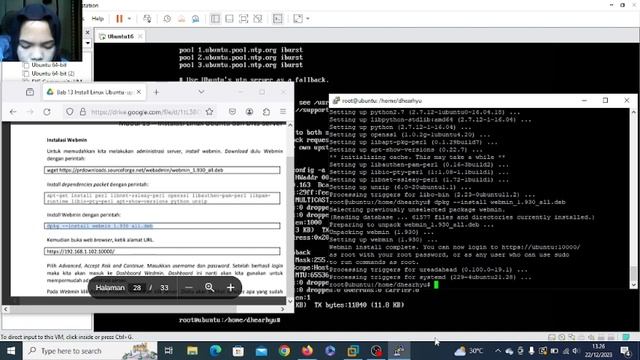Click the console view icon in VMware toolbar
The width and height of the screenshot is (640, 360).
278,19
